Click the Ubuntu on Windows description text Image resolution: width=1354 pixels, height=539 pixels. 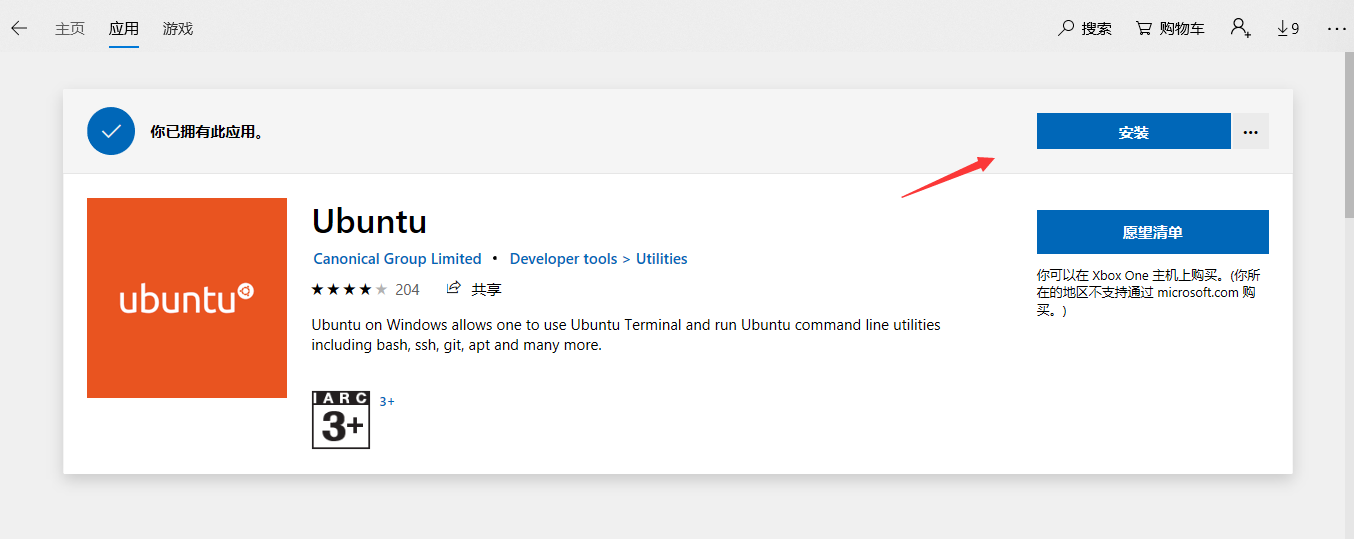coord(626,335)
